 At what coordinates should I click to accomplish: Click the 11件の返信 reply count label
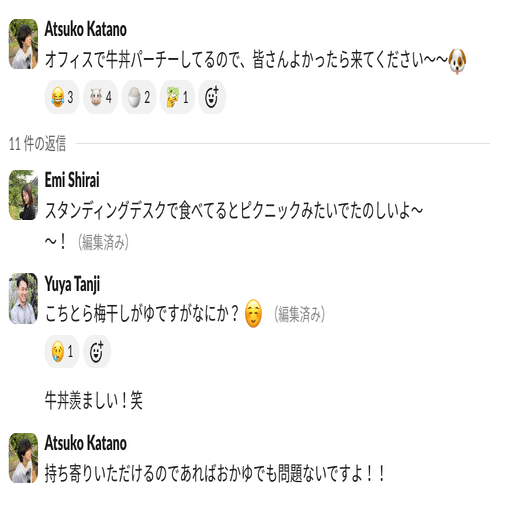click(x=37, y=144)
